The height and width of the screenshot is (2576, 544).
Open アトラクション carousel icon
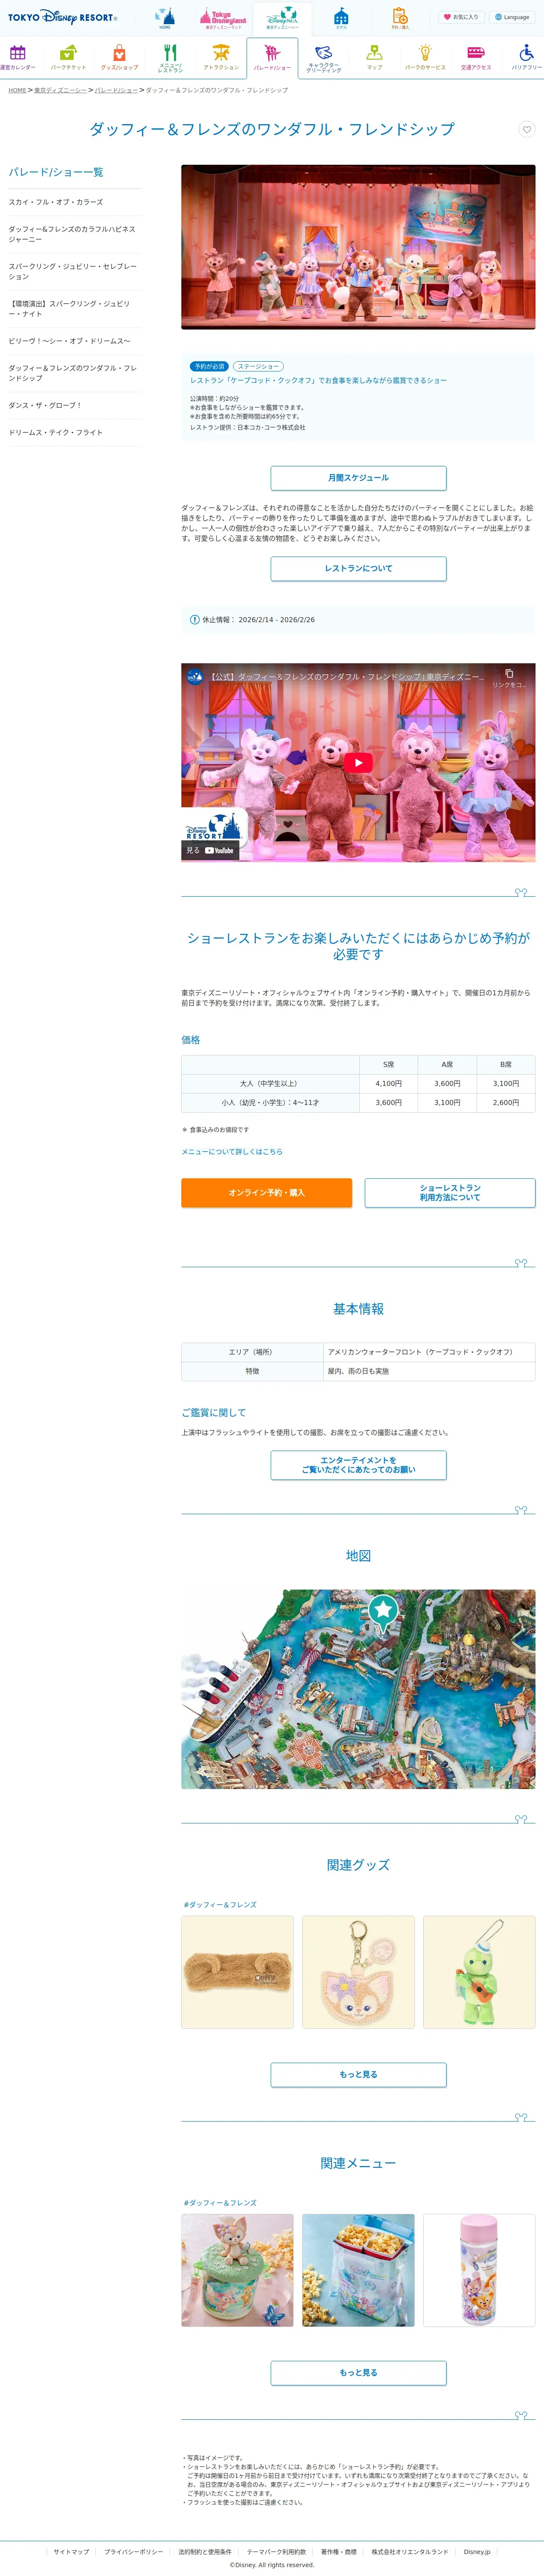pos(221,57)
